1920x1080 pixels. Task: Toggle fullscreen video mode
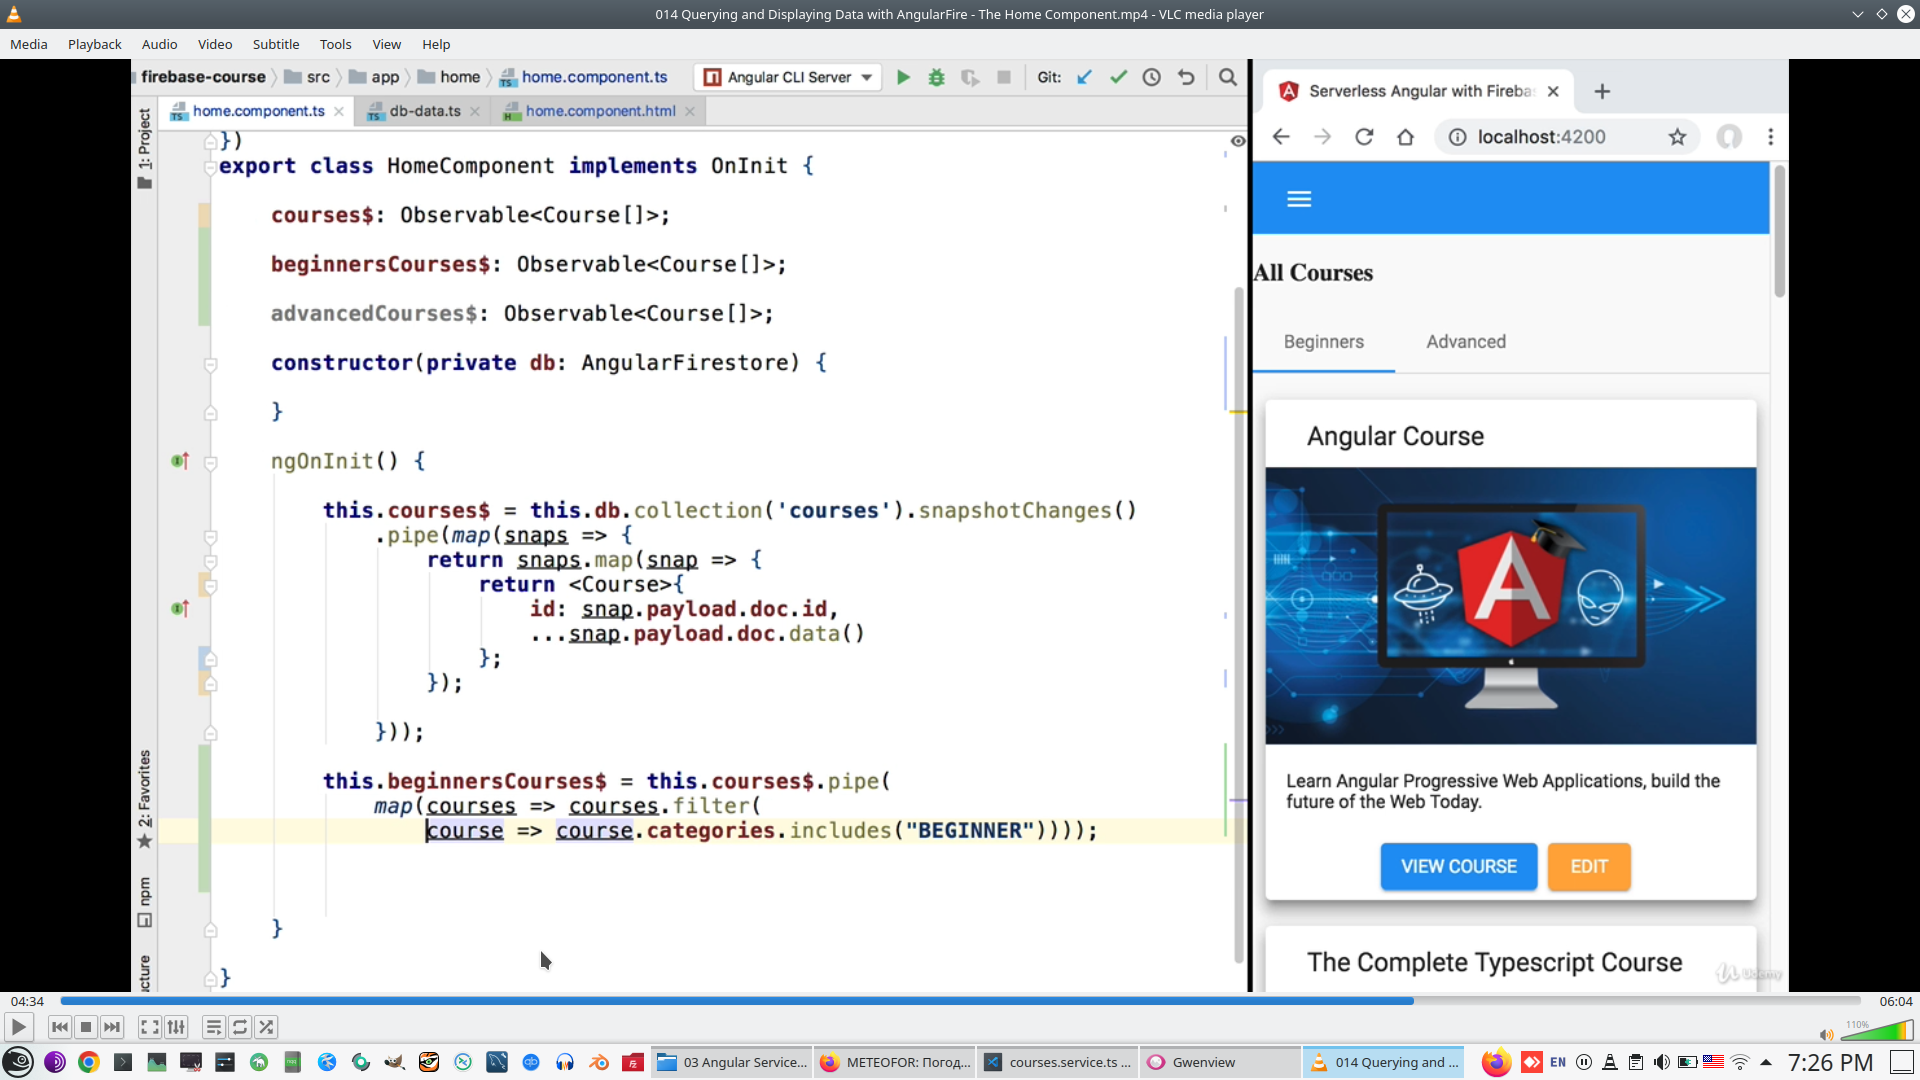pos(149,1027)
